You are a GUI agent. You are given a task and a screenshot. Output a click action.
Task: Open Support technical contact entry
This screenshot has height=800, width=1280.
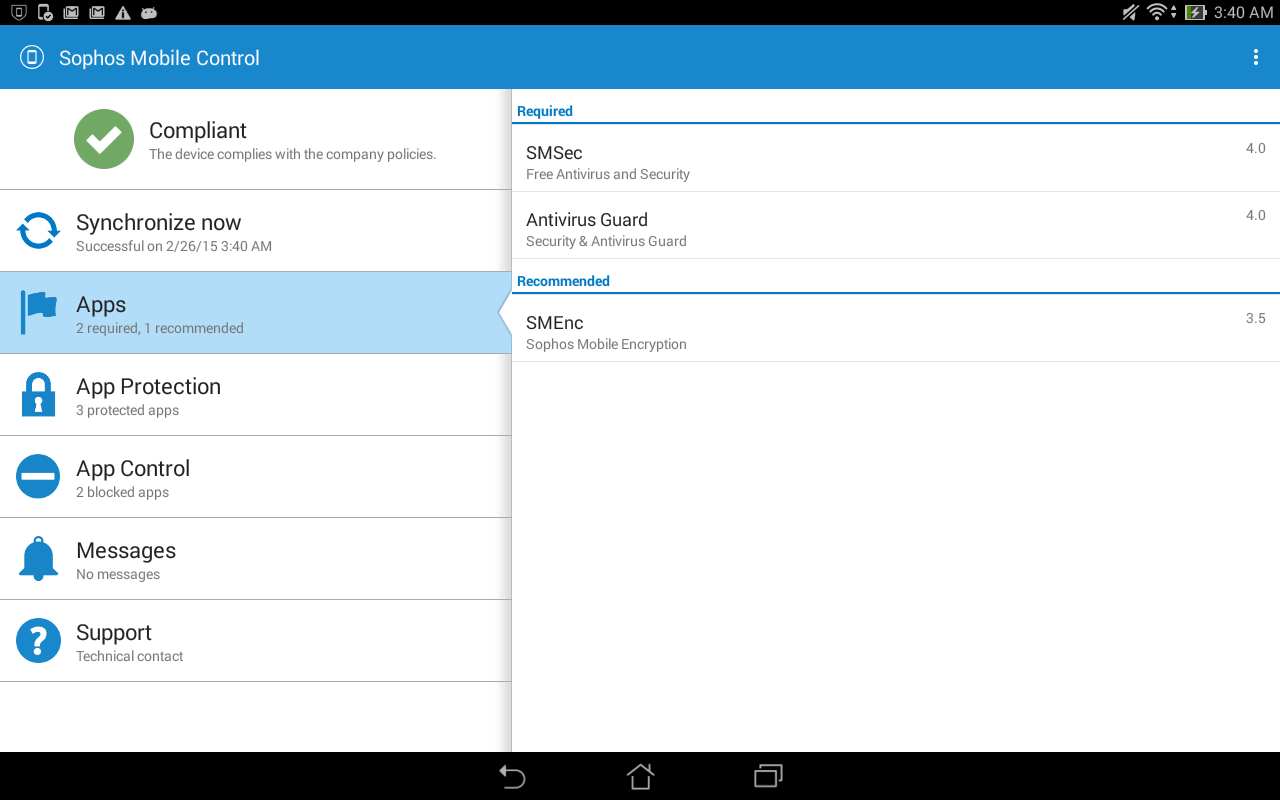point(255,641)
